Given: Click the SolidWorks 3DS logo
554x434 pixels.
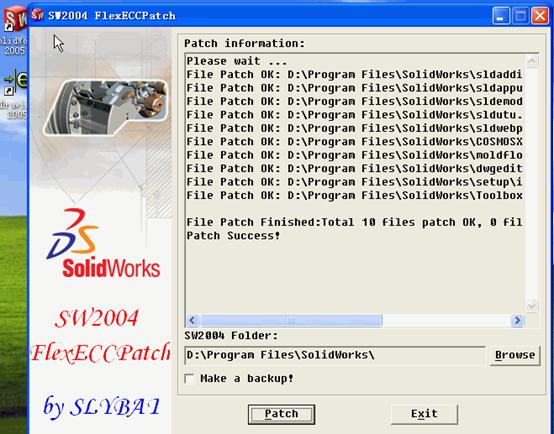Looking at the screenshot, I should point(102,244).
